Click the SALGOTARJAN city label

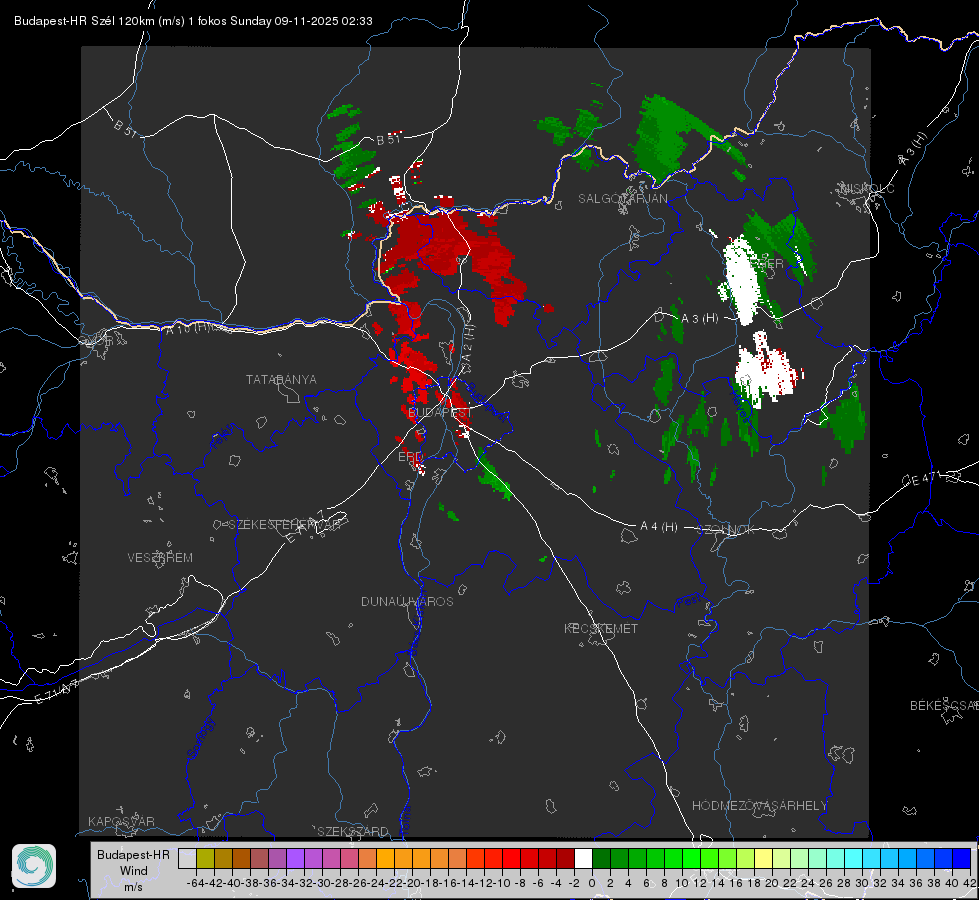point(622,199)
